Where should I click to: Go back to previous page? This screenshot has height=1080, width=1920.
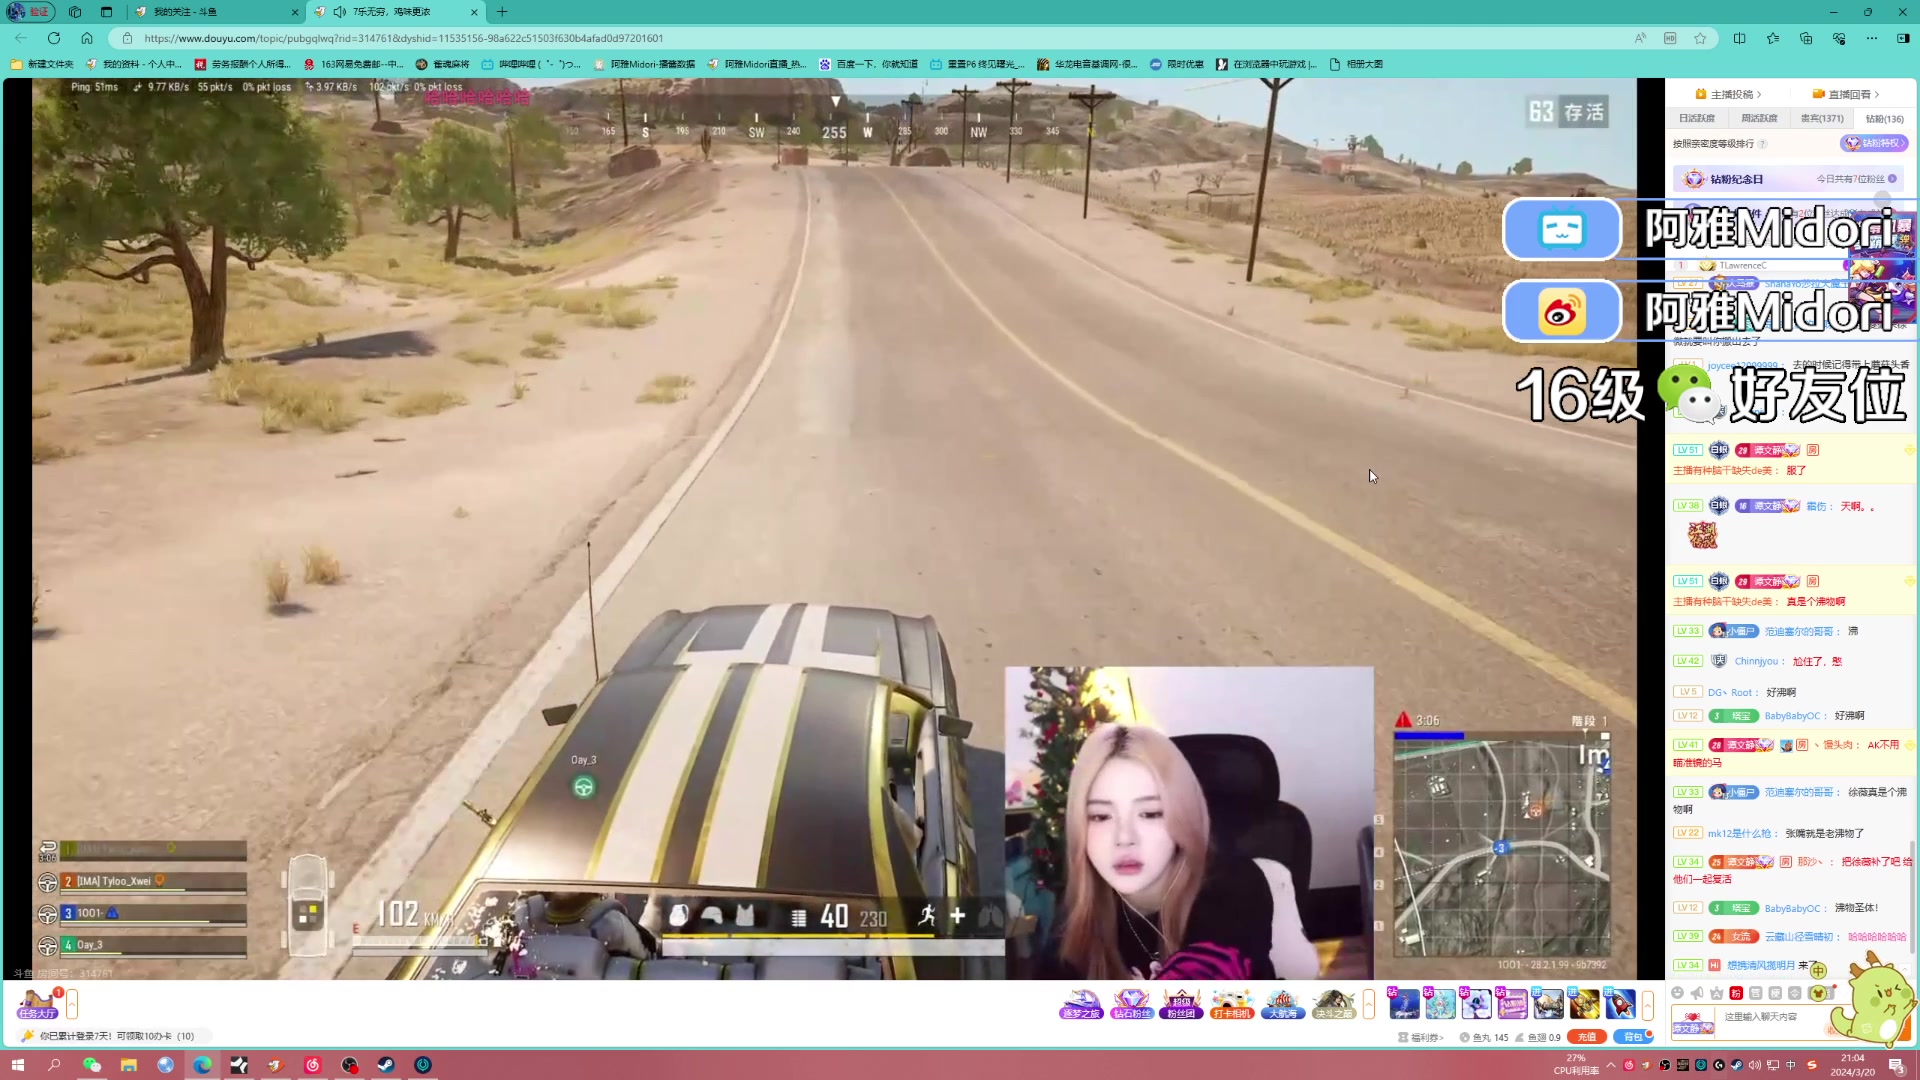[21, 38]
